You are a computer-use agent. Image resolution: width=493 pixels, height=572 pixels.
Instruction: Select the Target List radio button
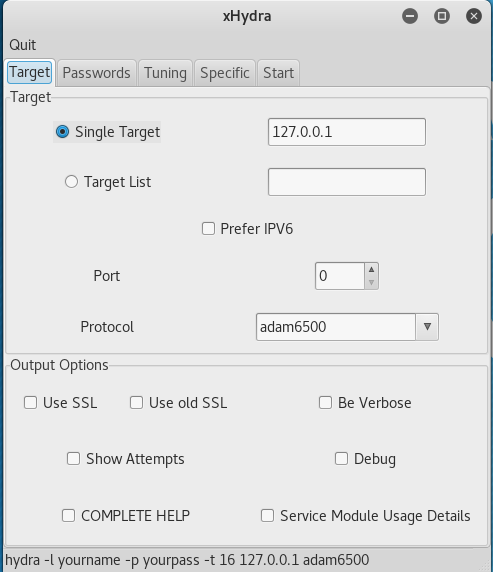point(71,181)
